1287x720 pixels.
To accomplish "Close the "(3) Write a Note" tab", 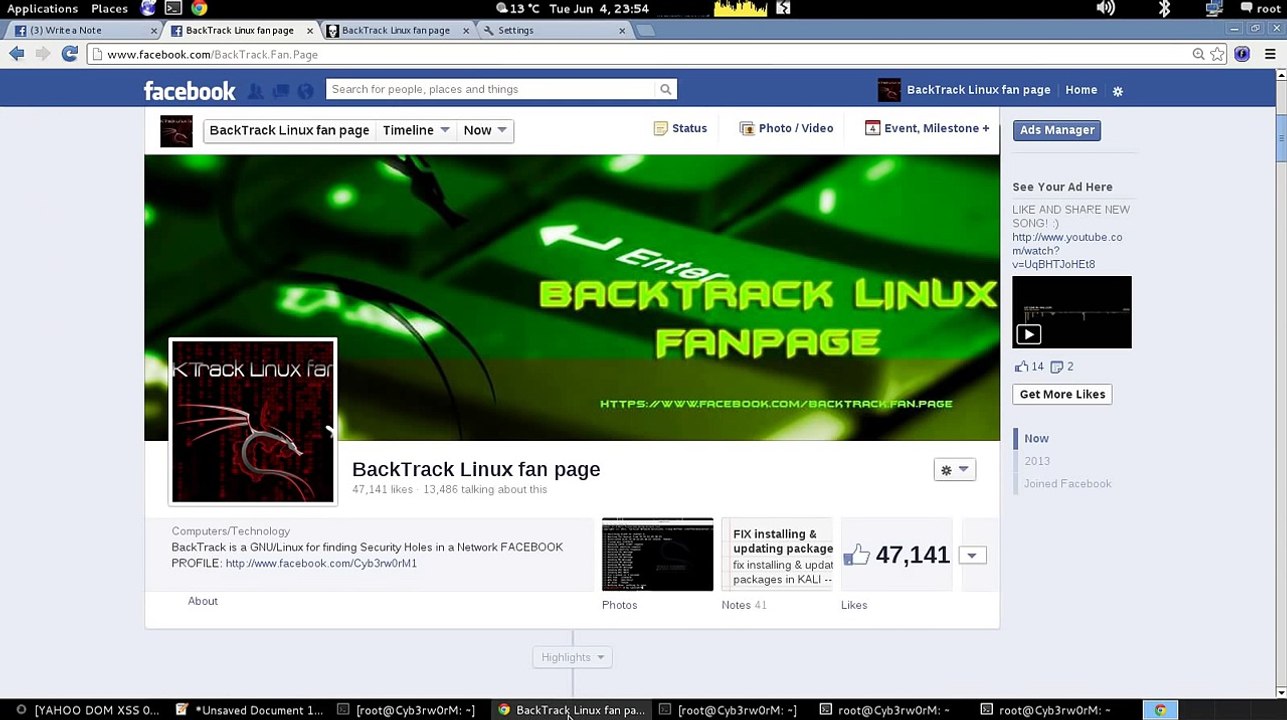I will [154, 31].
